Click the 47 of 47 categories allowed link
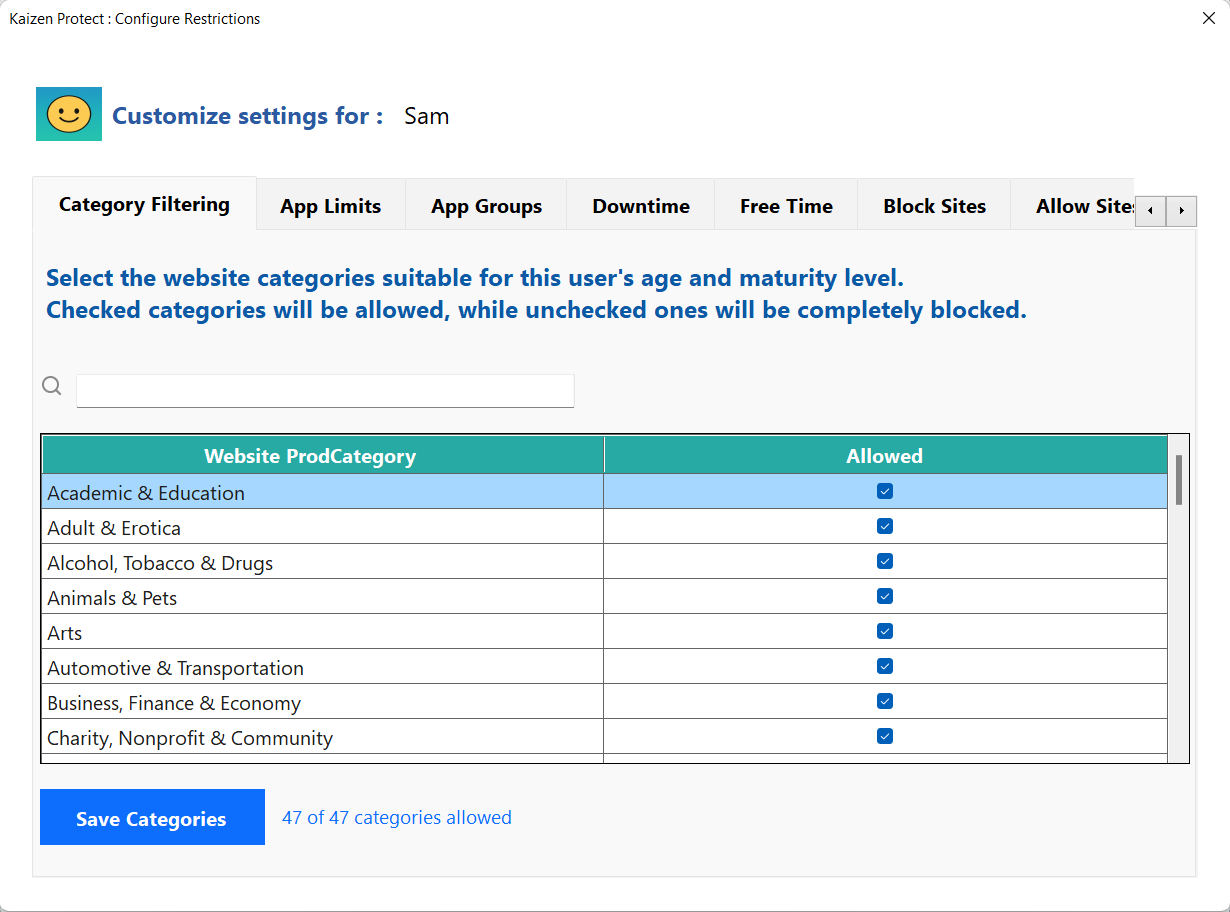The image size is (1230, 912). (x=396, y=817)
